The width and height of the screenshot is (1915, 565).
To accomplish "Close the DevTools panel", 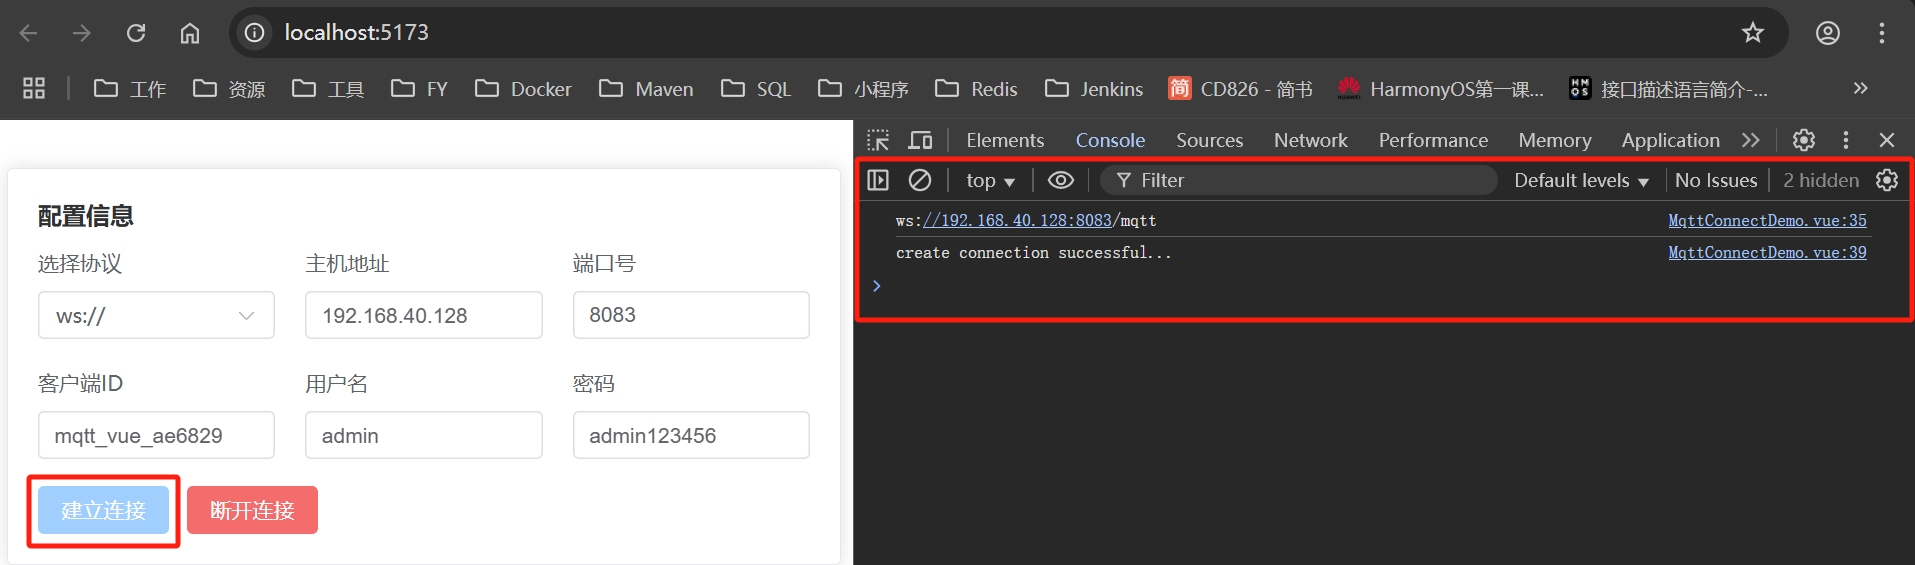I will [1887, 140].
